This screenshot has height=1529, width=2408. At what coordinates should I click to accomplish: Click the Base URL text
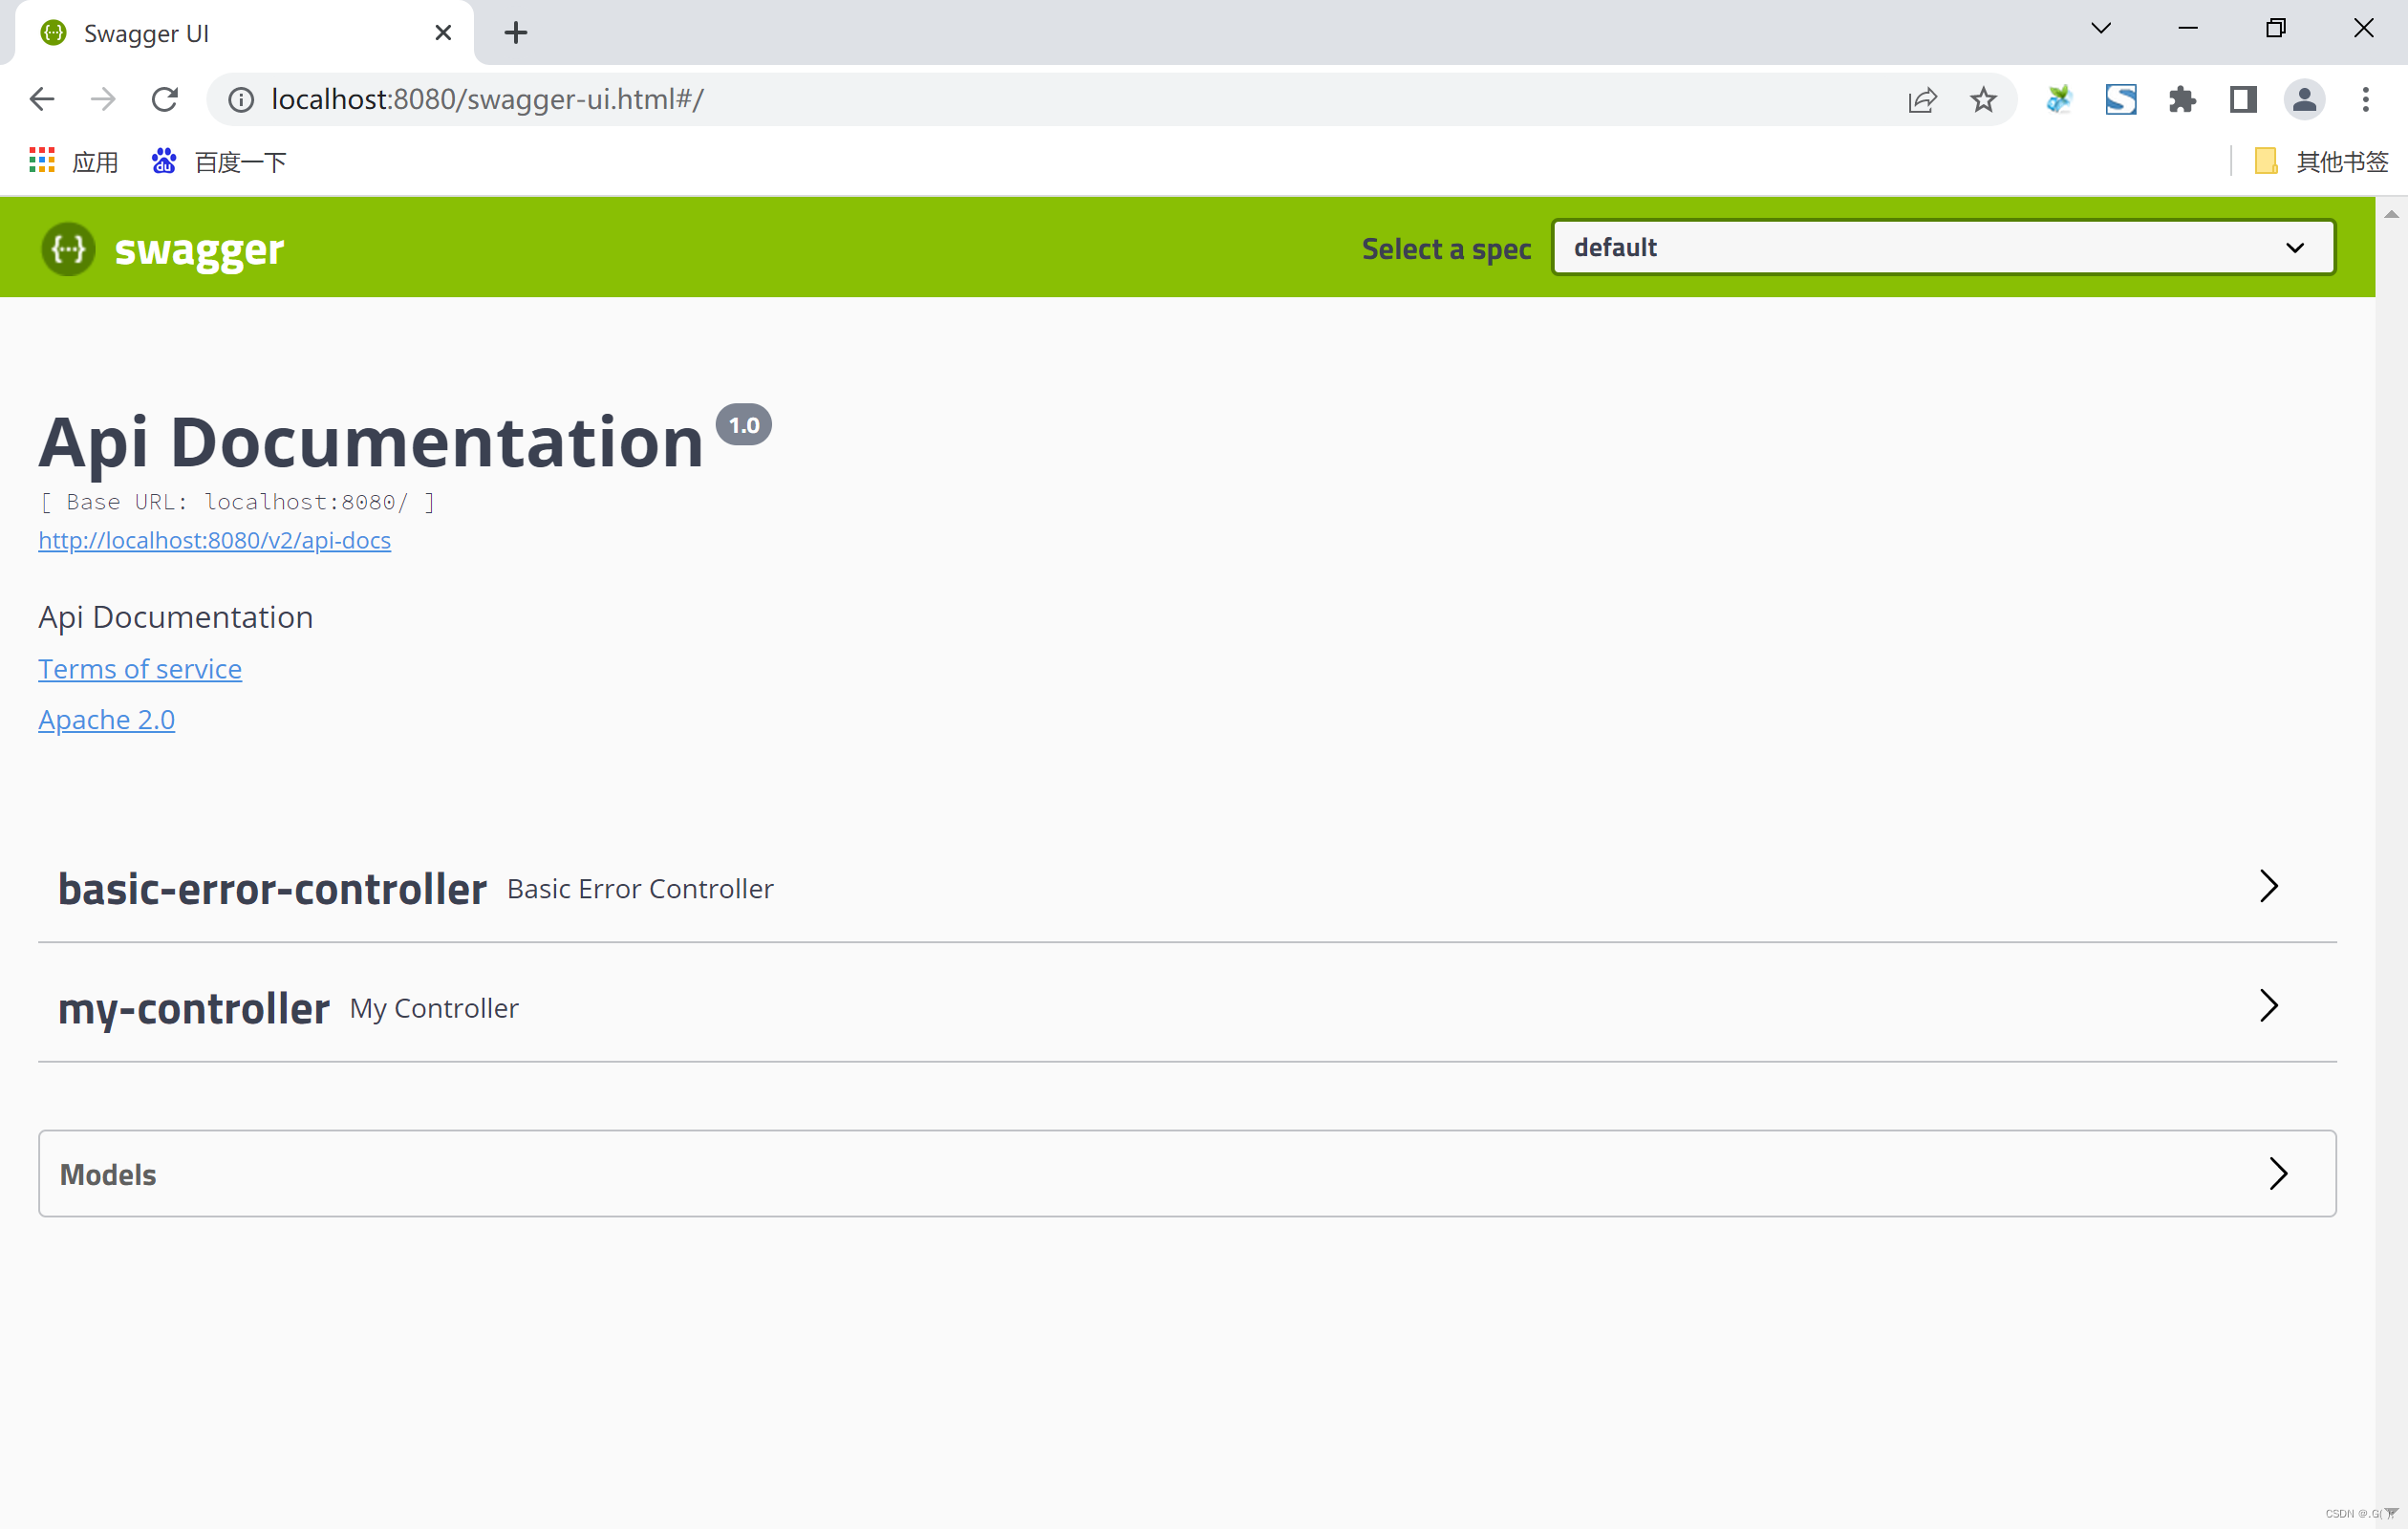(237, 502)
